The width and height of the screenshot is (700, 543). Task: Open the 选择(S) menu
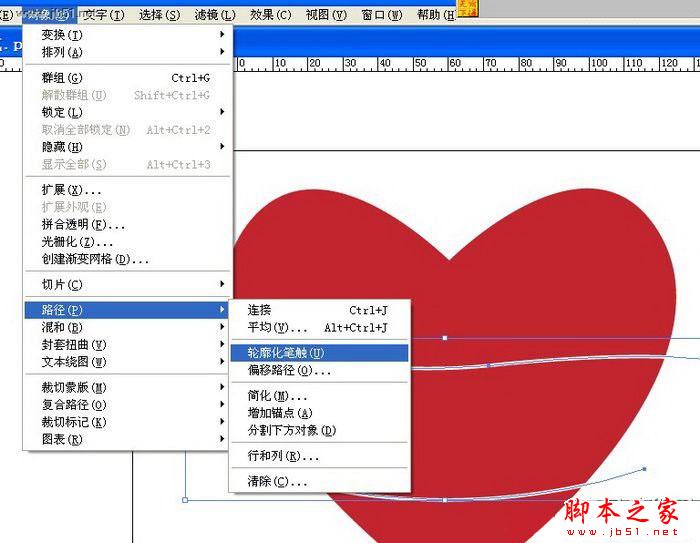pyautogui.click(x=159, y=15)
